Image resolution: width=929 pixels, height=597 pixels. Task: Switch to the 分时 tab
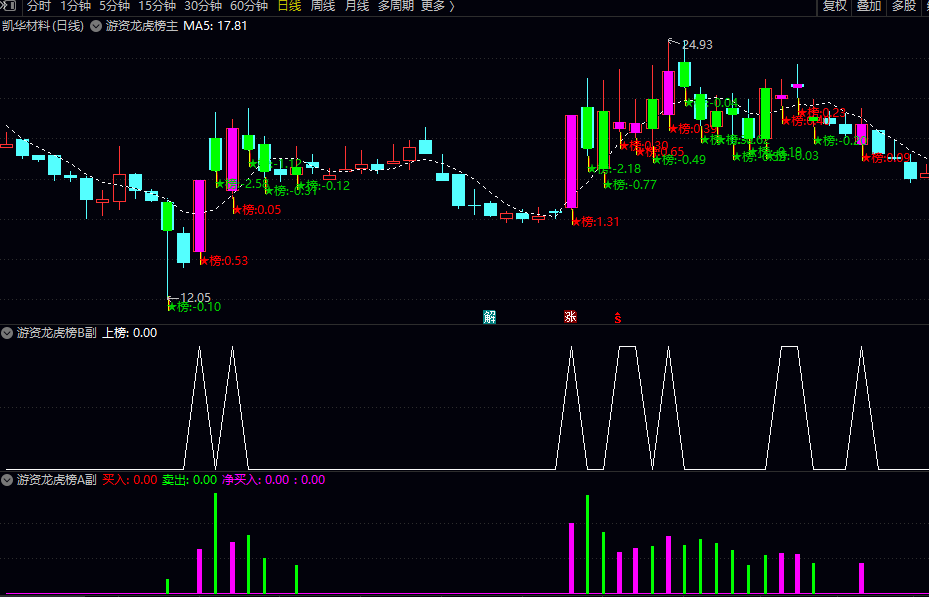[39, 7]
